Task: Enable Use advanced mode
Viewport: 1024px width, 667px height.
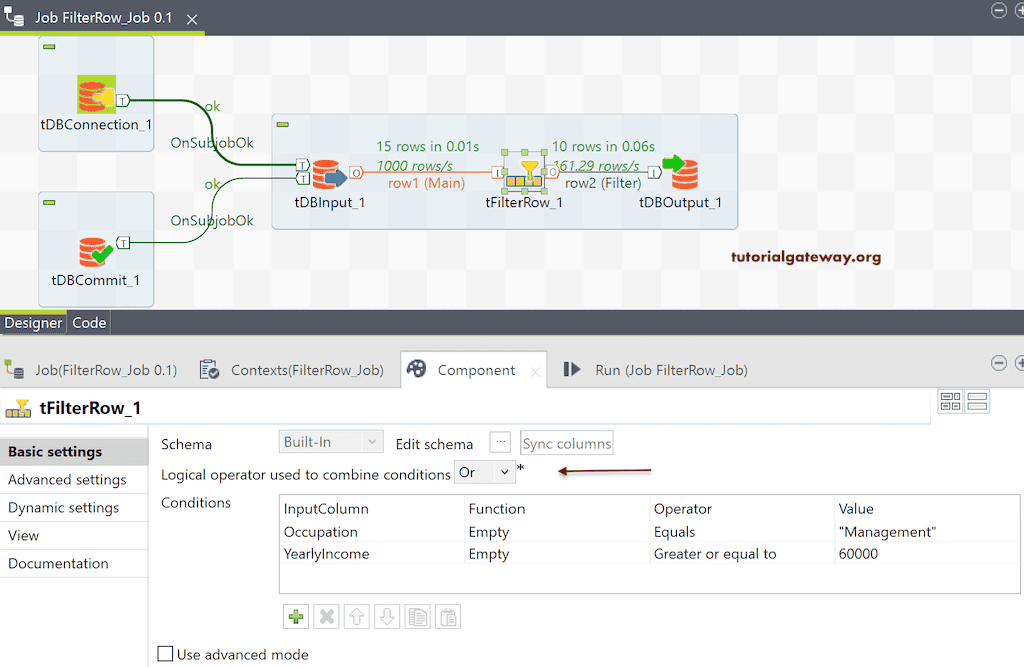Action: (x=165, y=653)
